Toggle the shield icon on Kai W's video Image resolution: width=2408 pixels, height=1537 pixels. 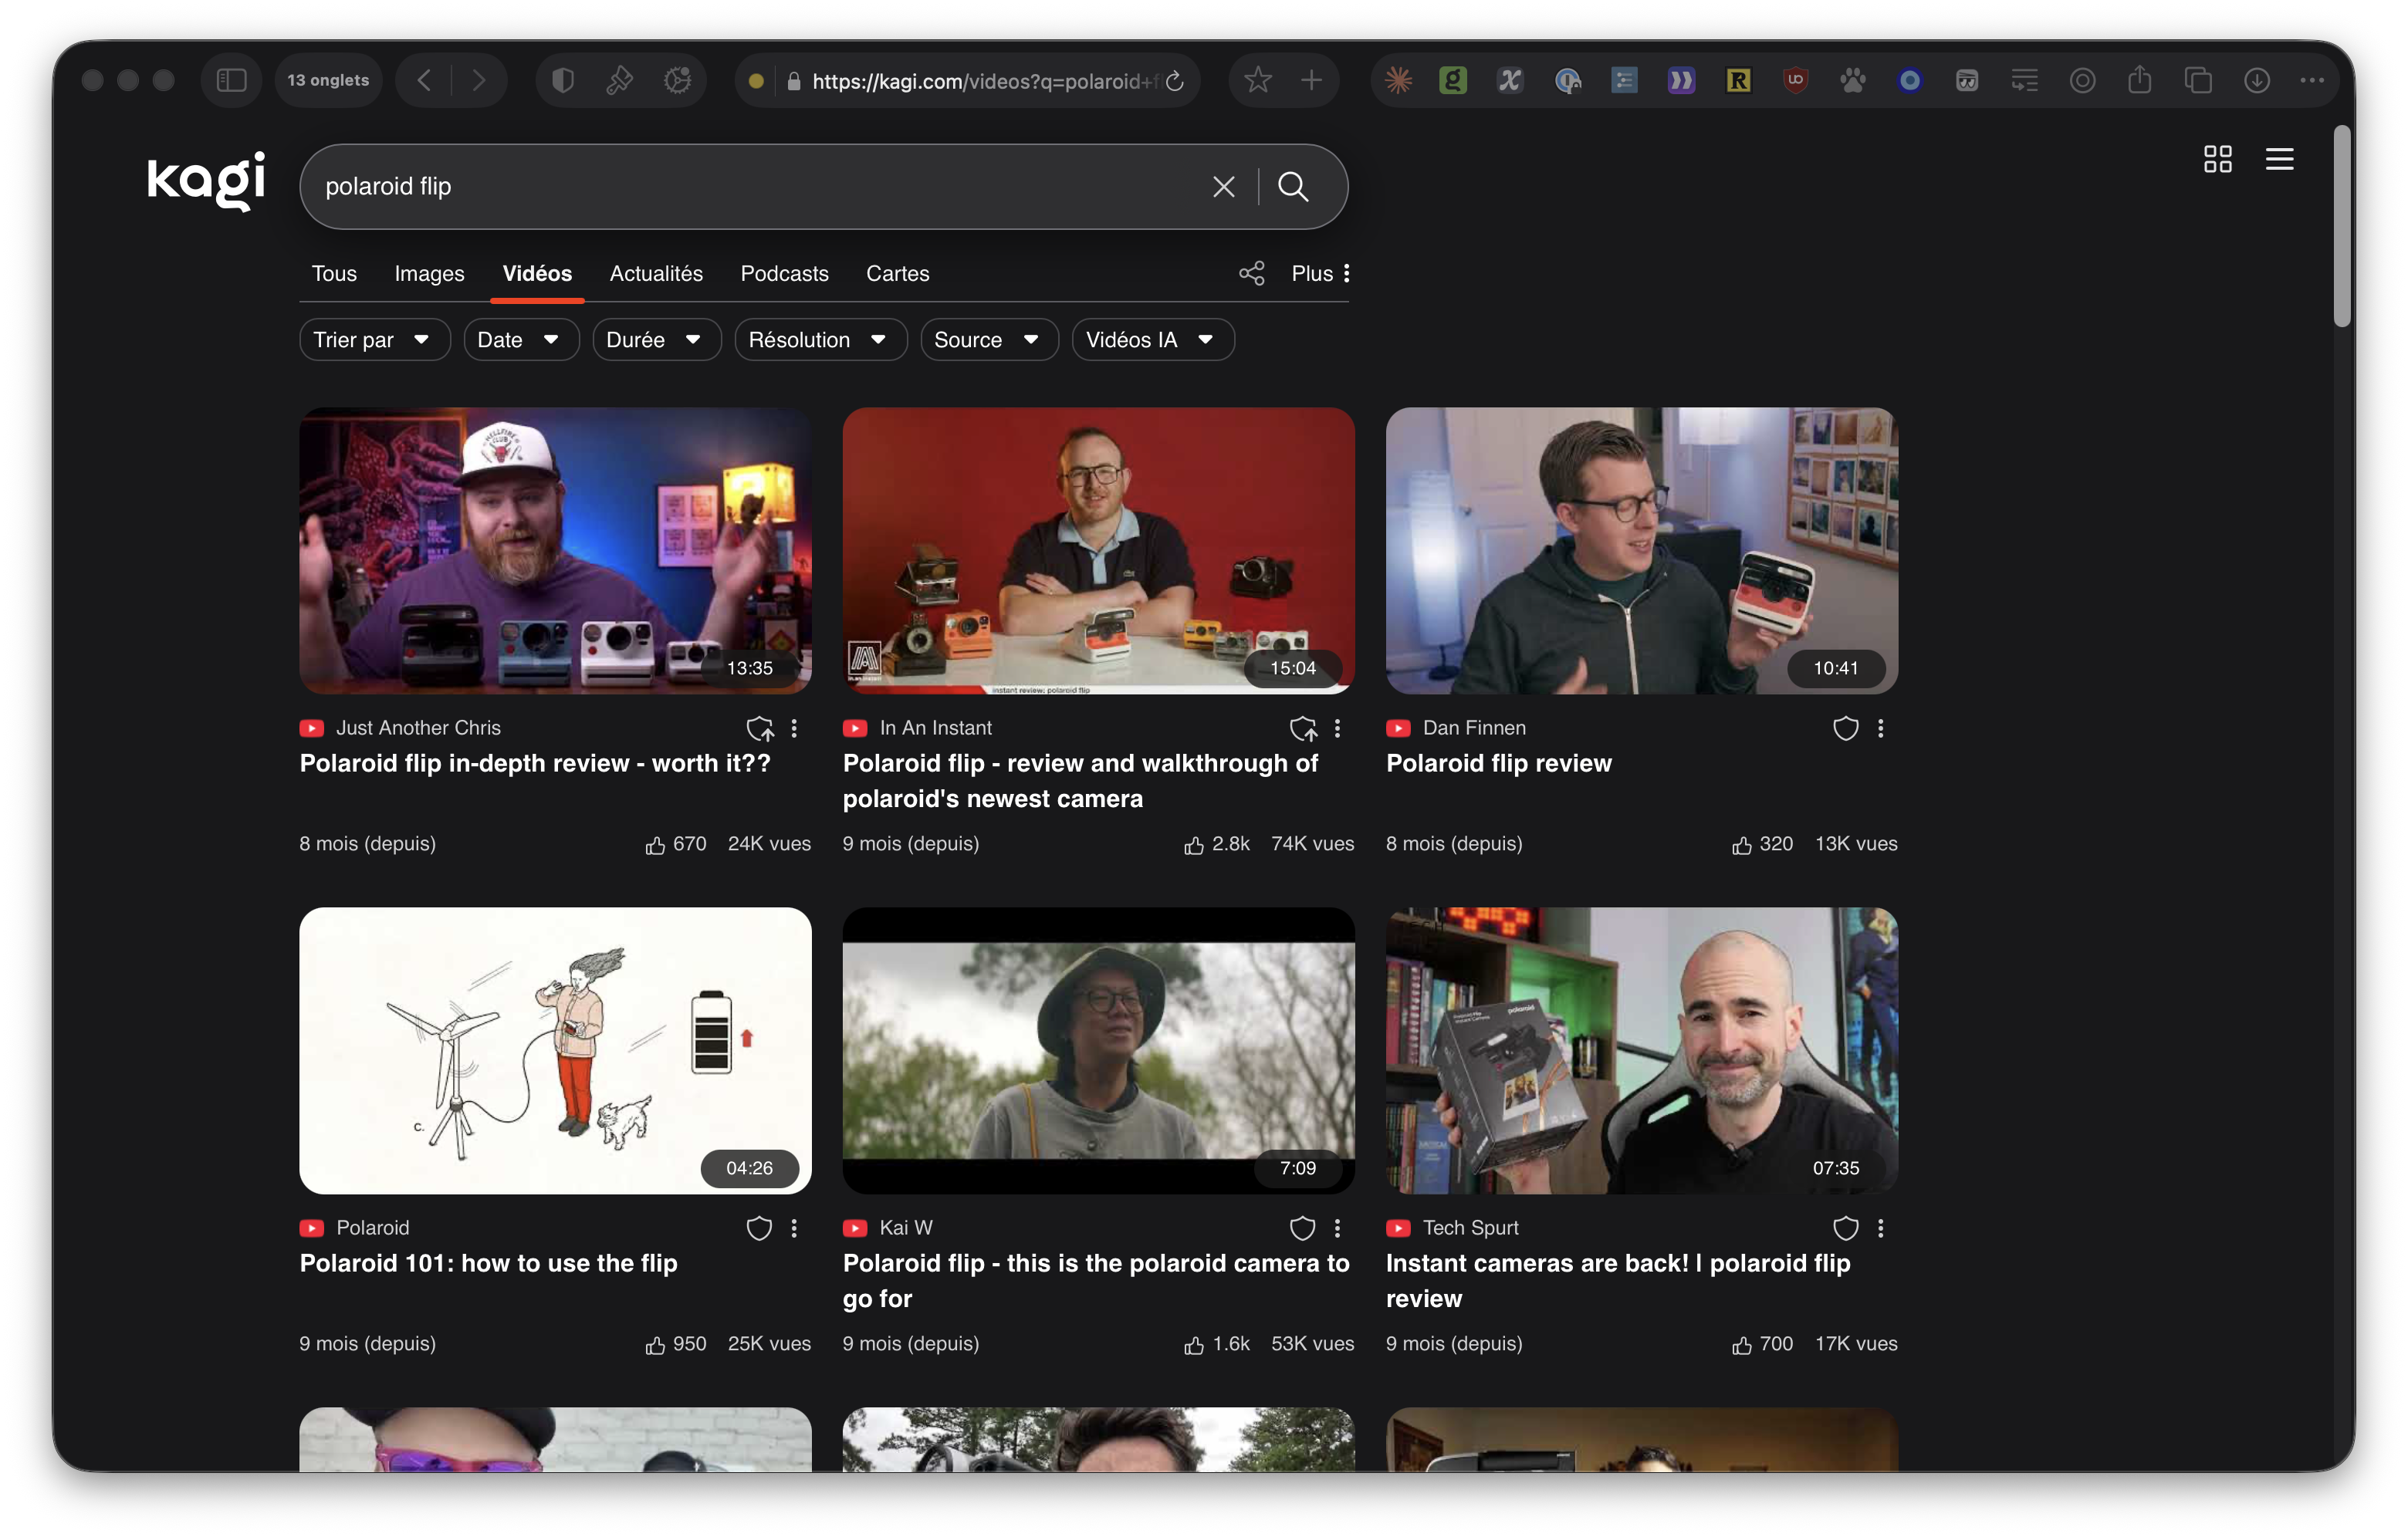tap(1302, 1228)
